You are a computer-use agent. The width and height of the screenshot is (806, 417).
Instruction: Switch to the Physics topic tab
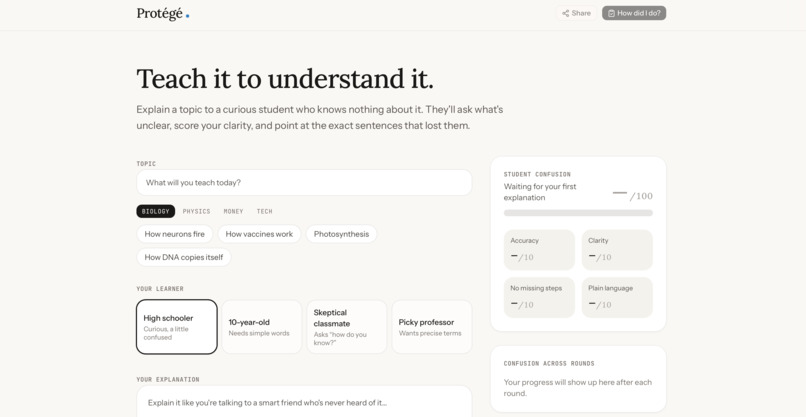coord(196,211)
